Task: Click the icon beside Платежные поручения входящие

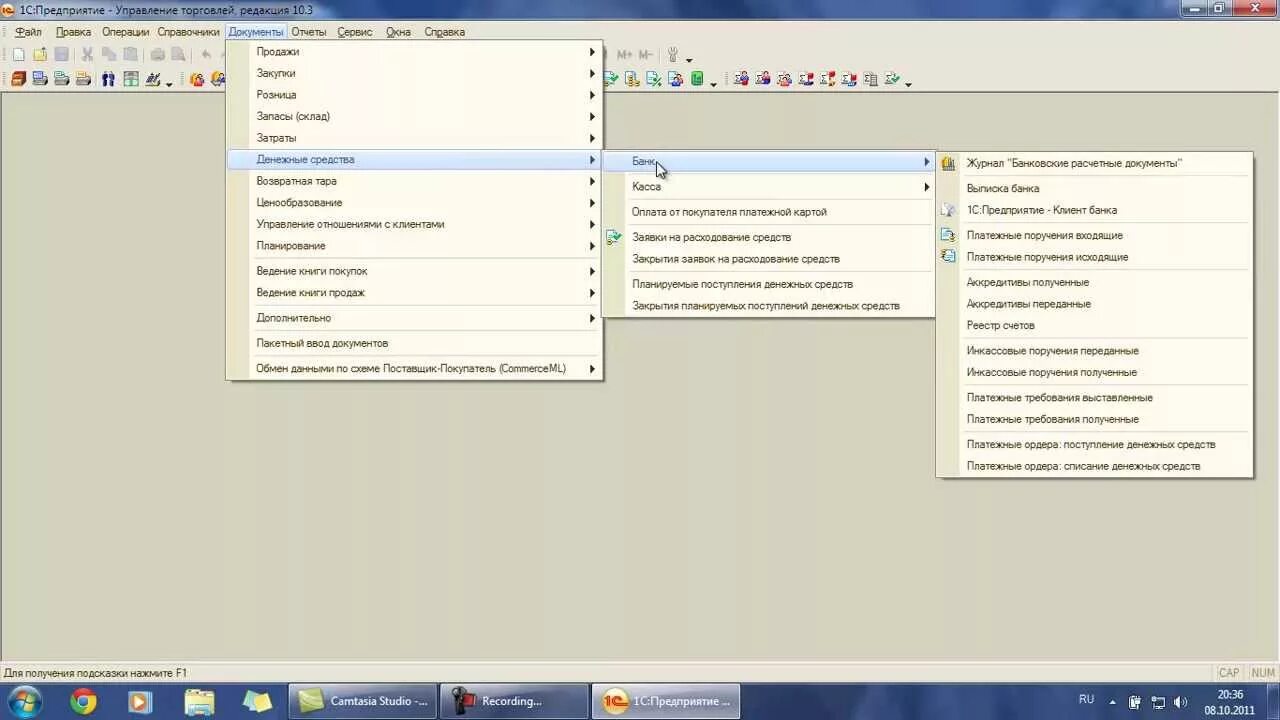Action: [948, 235]
